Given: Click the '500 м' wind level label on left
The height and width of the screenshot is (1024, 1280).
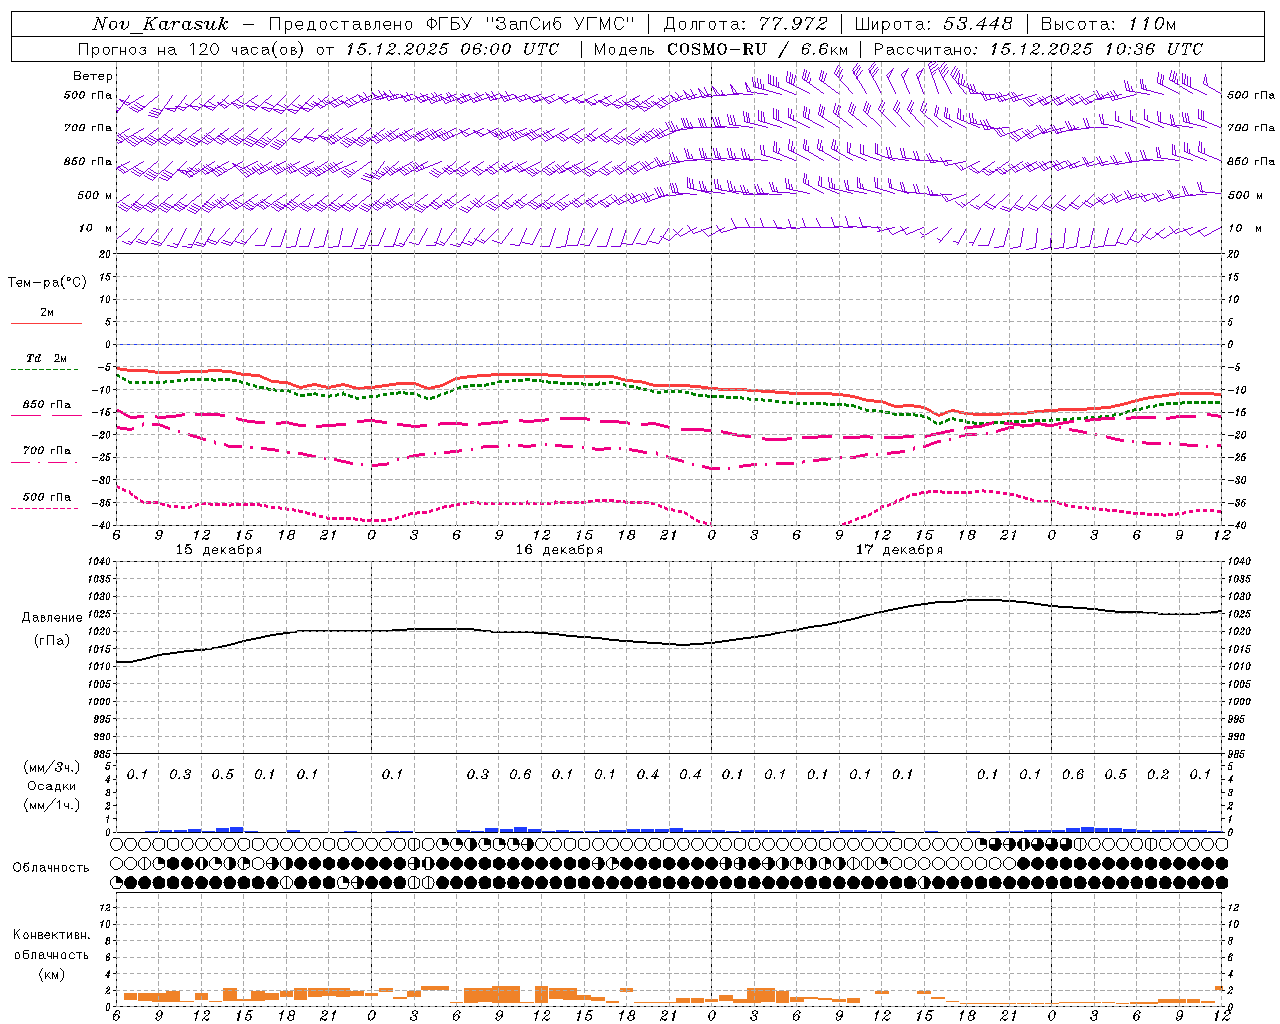Looking at the screenshot, I should 94,195.
